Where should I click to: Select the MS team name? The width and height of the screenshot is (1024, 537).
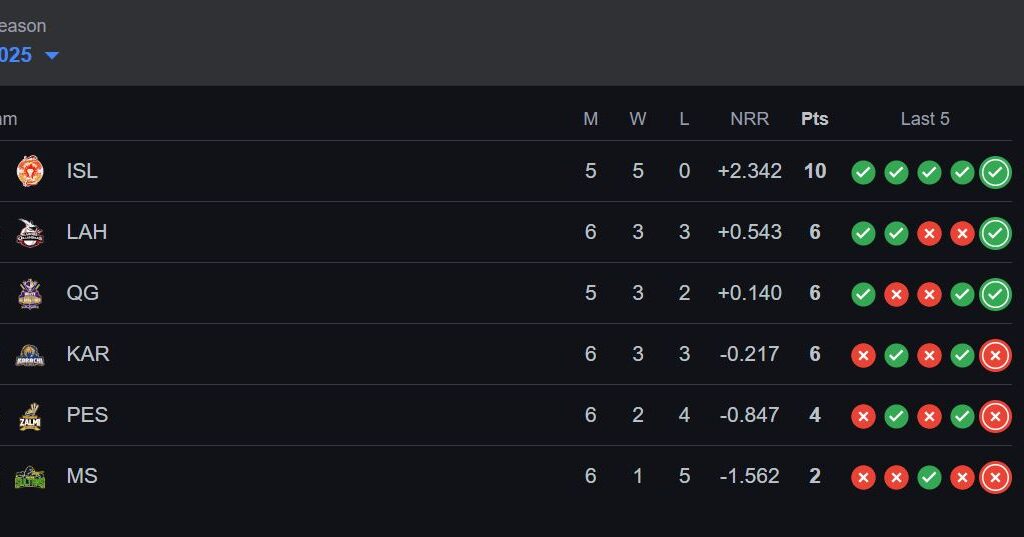tap(82, 476)
